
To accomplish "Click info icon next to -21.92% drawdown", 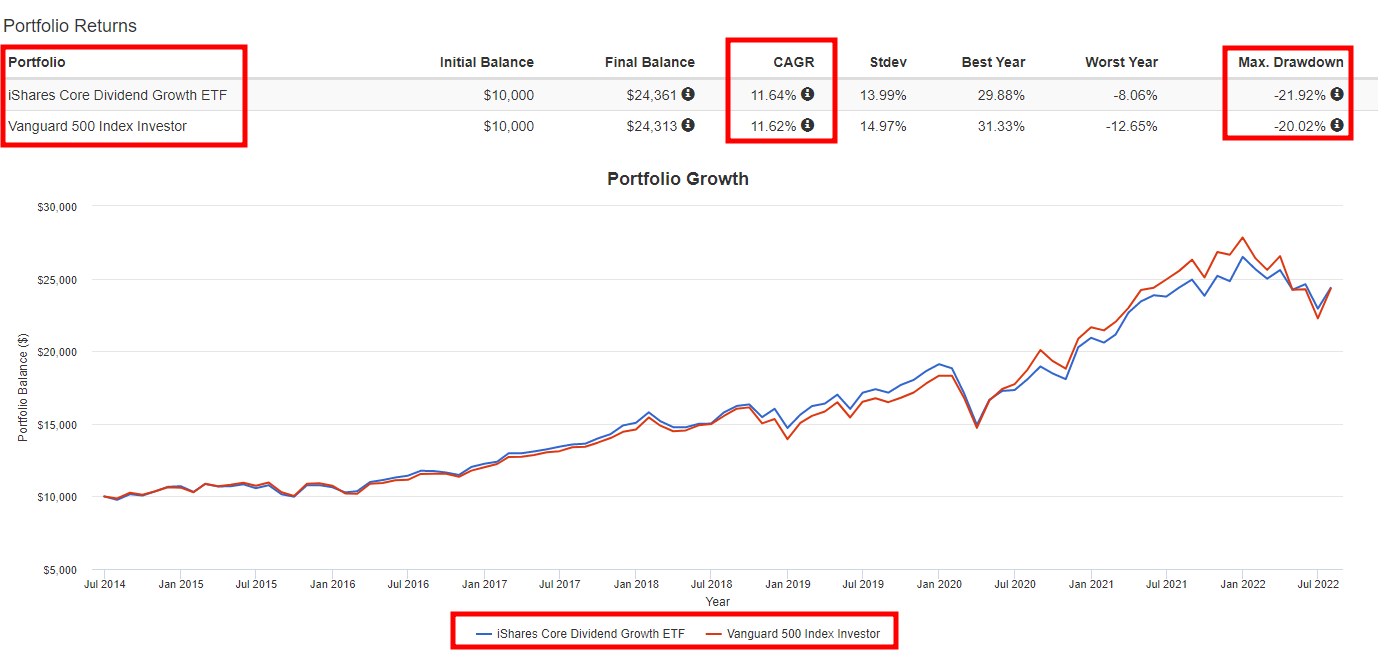I will point(1337,95).
